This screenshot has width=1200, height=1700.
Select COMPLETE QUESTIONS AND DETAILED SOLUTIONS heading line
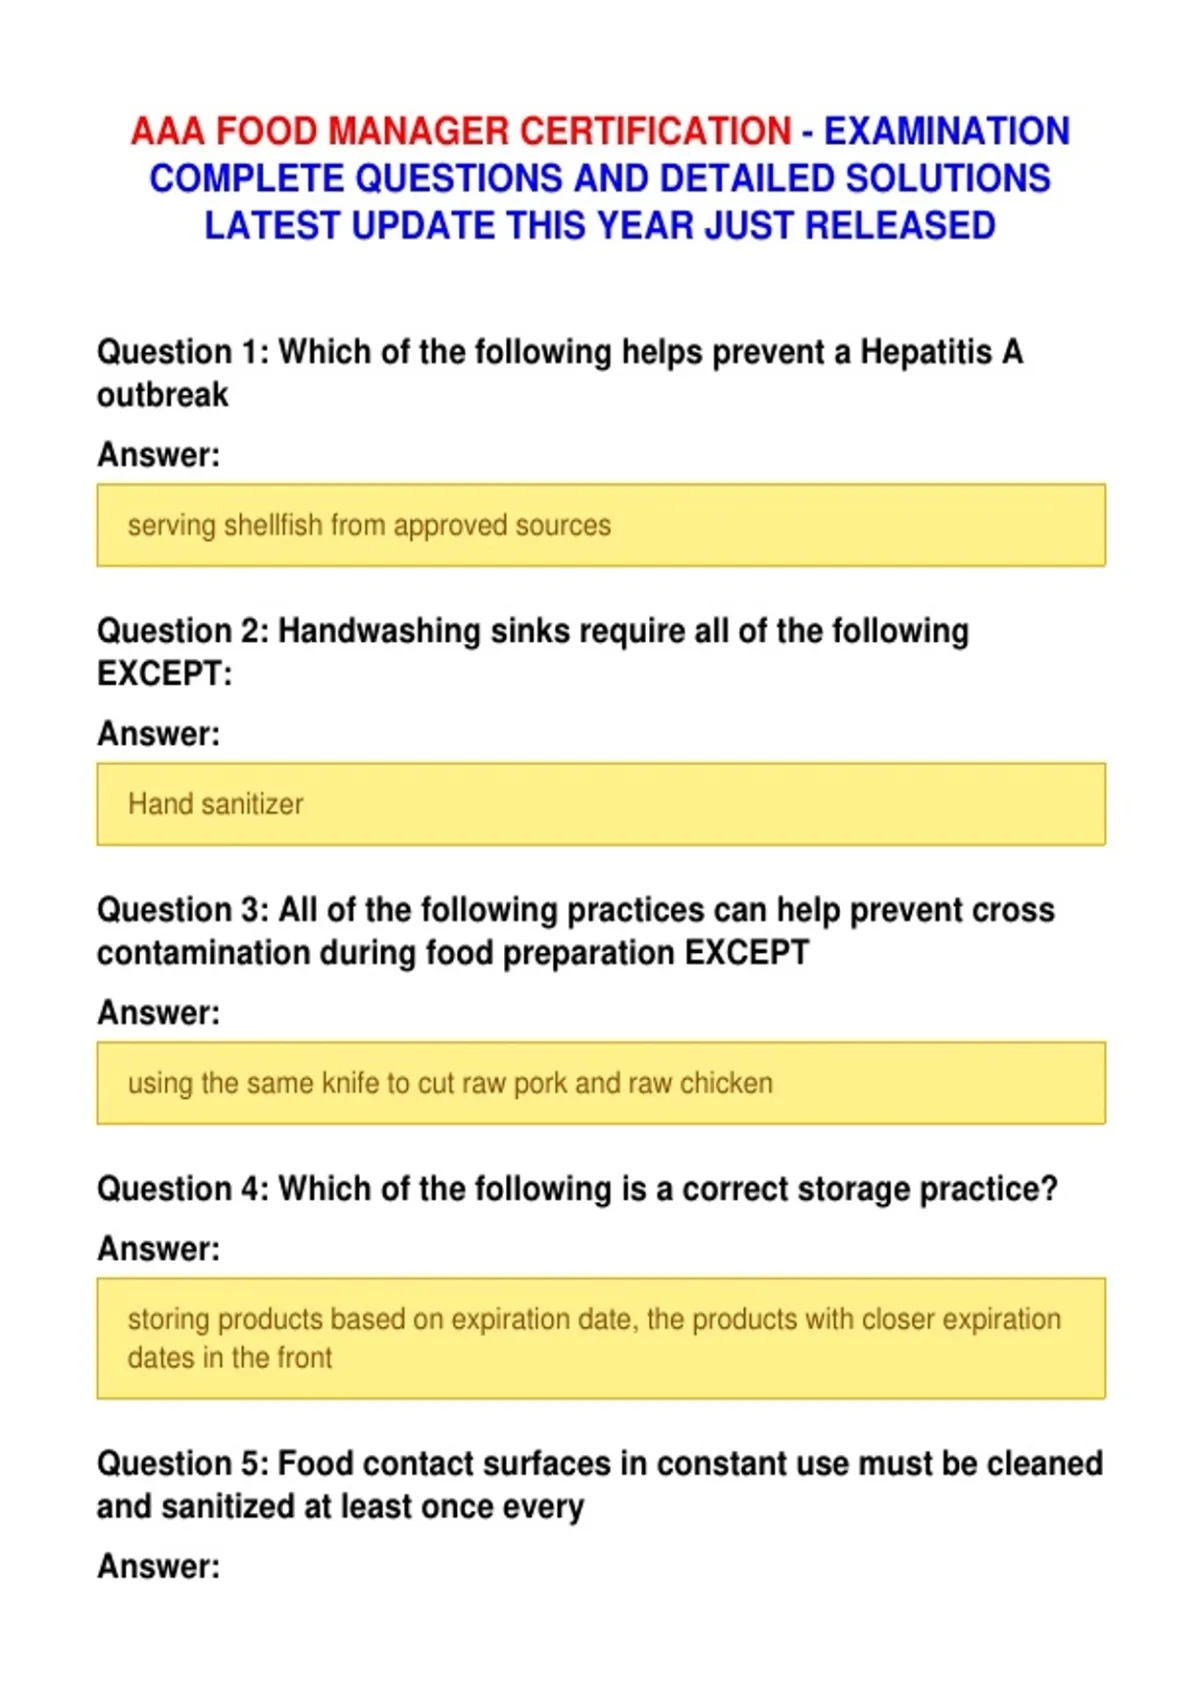click(600, 178)
